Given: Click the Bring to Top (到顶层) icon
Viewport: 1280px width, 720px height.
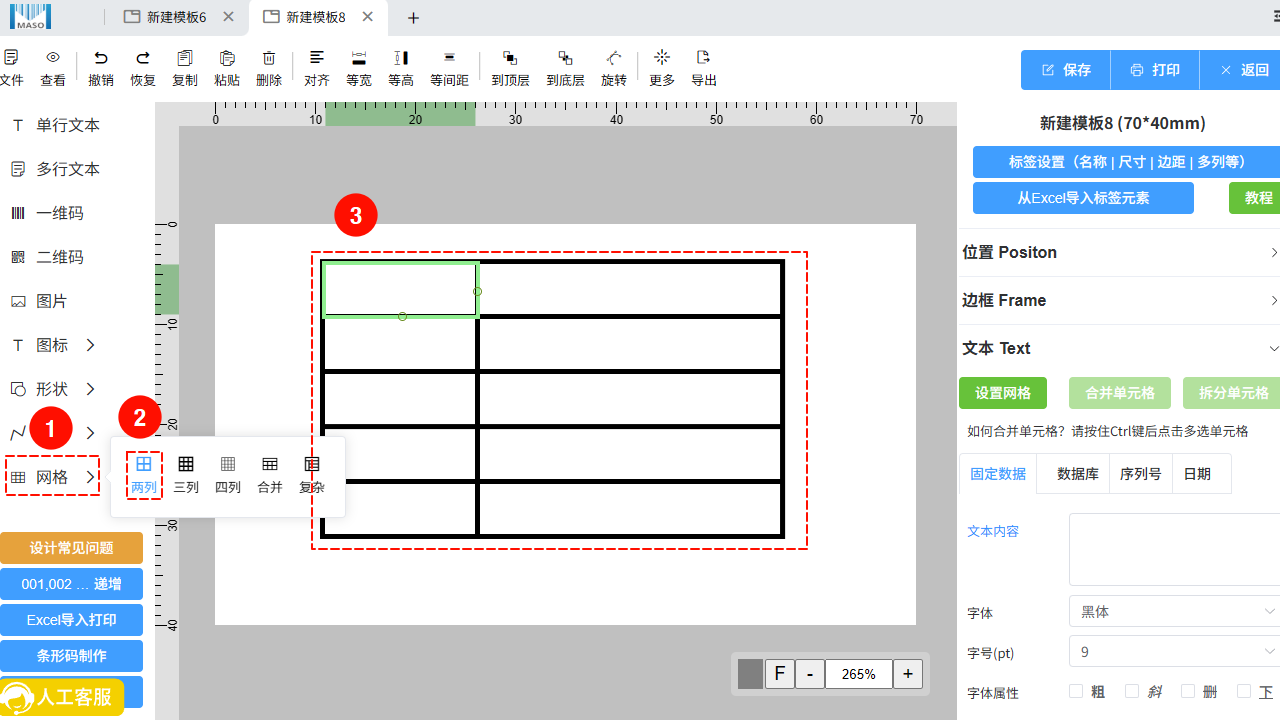Looking at the screenshot, I should [510, 59].
